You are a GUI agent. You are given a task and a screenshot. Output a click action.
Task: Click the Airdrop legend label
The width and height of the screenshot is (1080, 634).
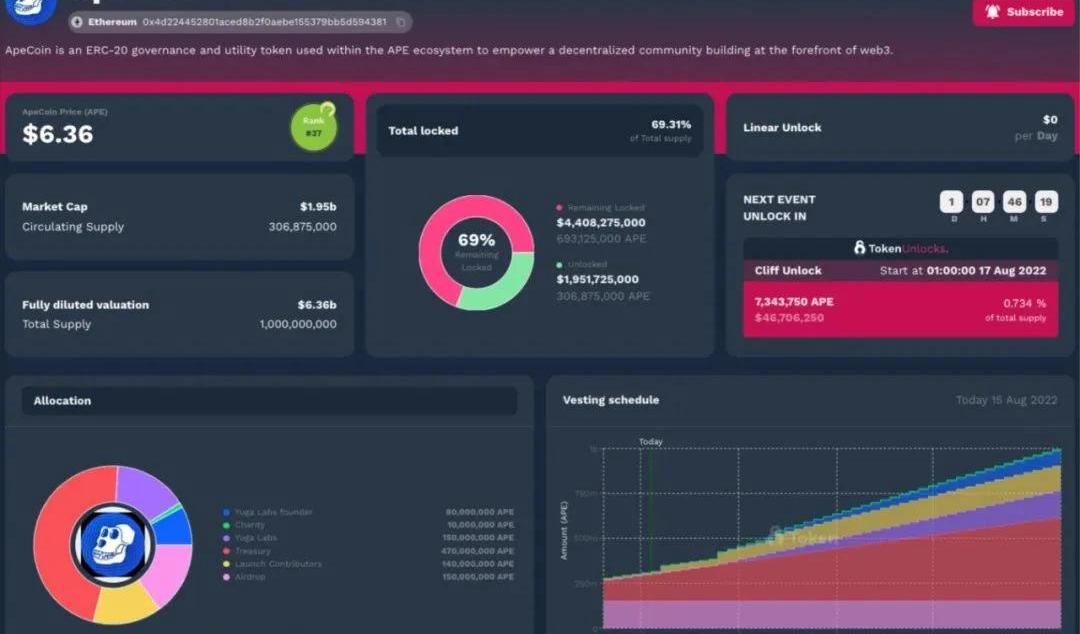[x=250, y=577]
